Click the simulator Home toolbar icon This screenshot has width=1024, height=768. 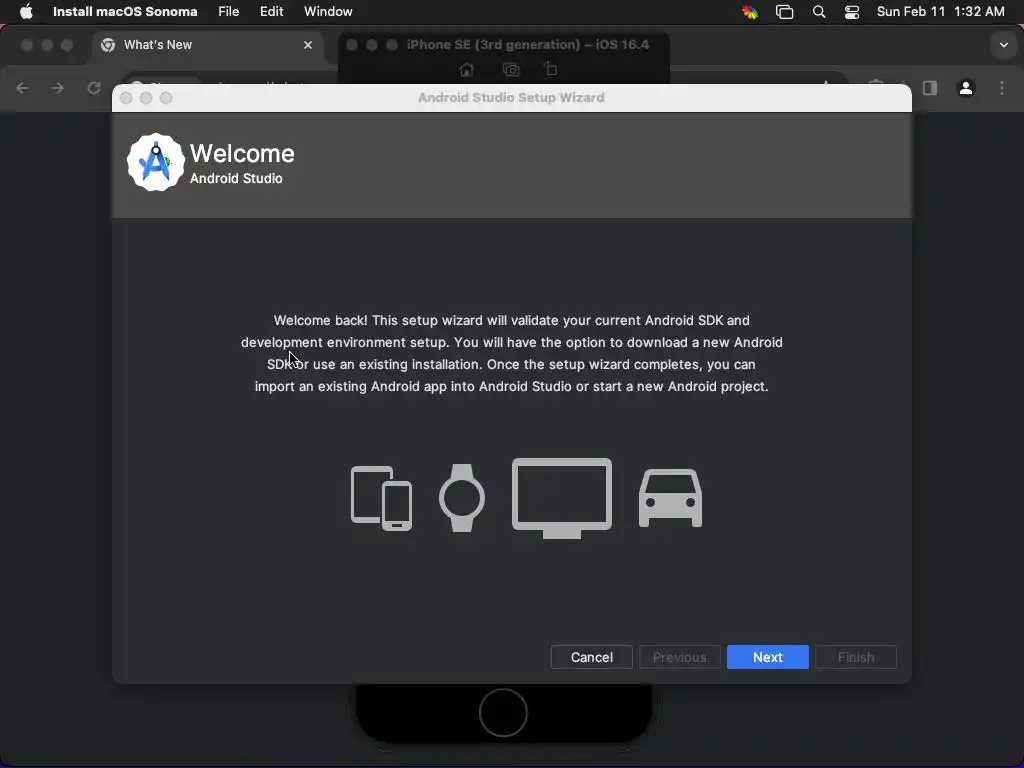coord(466,69)
